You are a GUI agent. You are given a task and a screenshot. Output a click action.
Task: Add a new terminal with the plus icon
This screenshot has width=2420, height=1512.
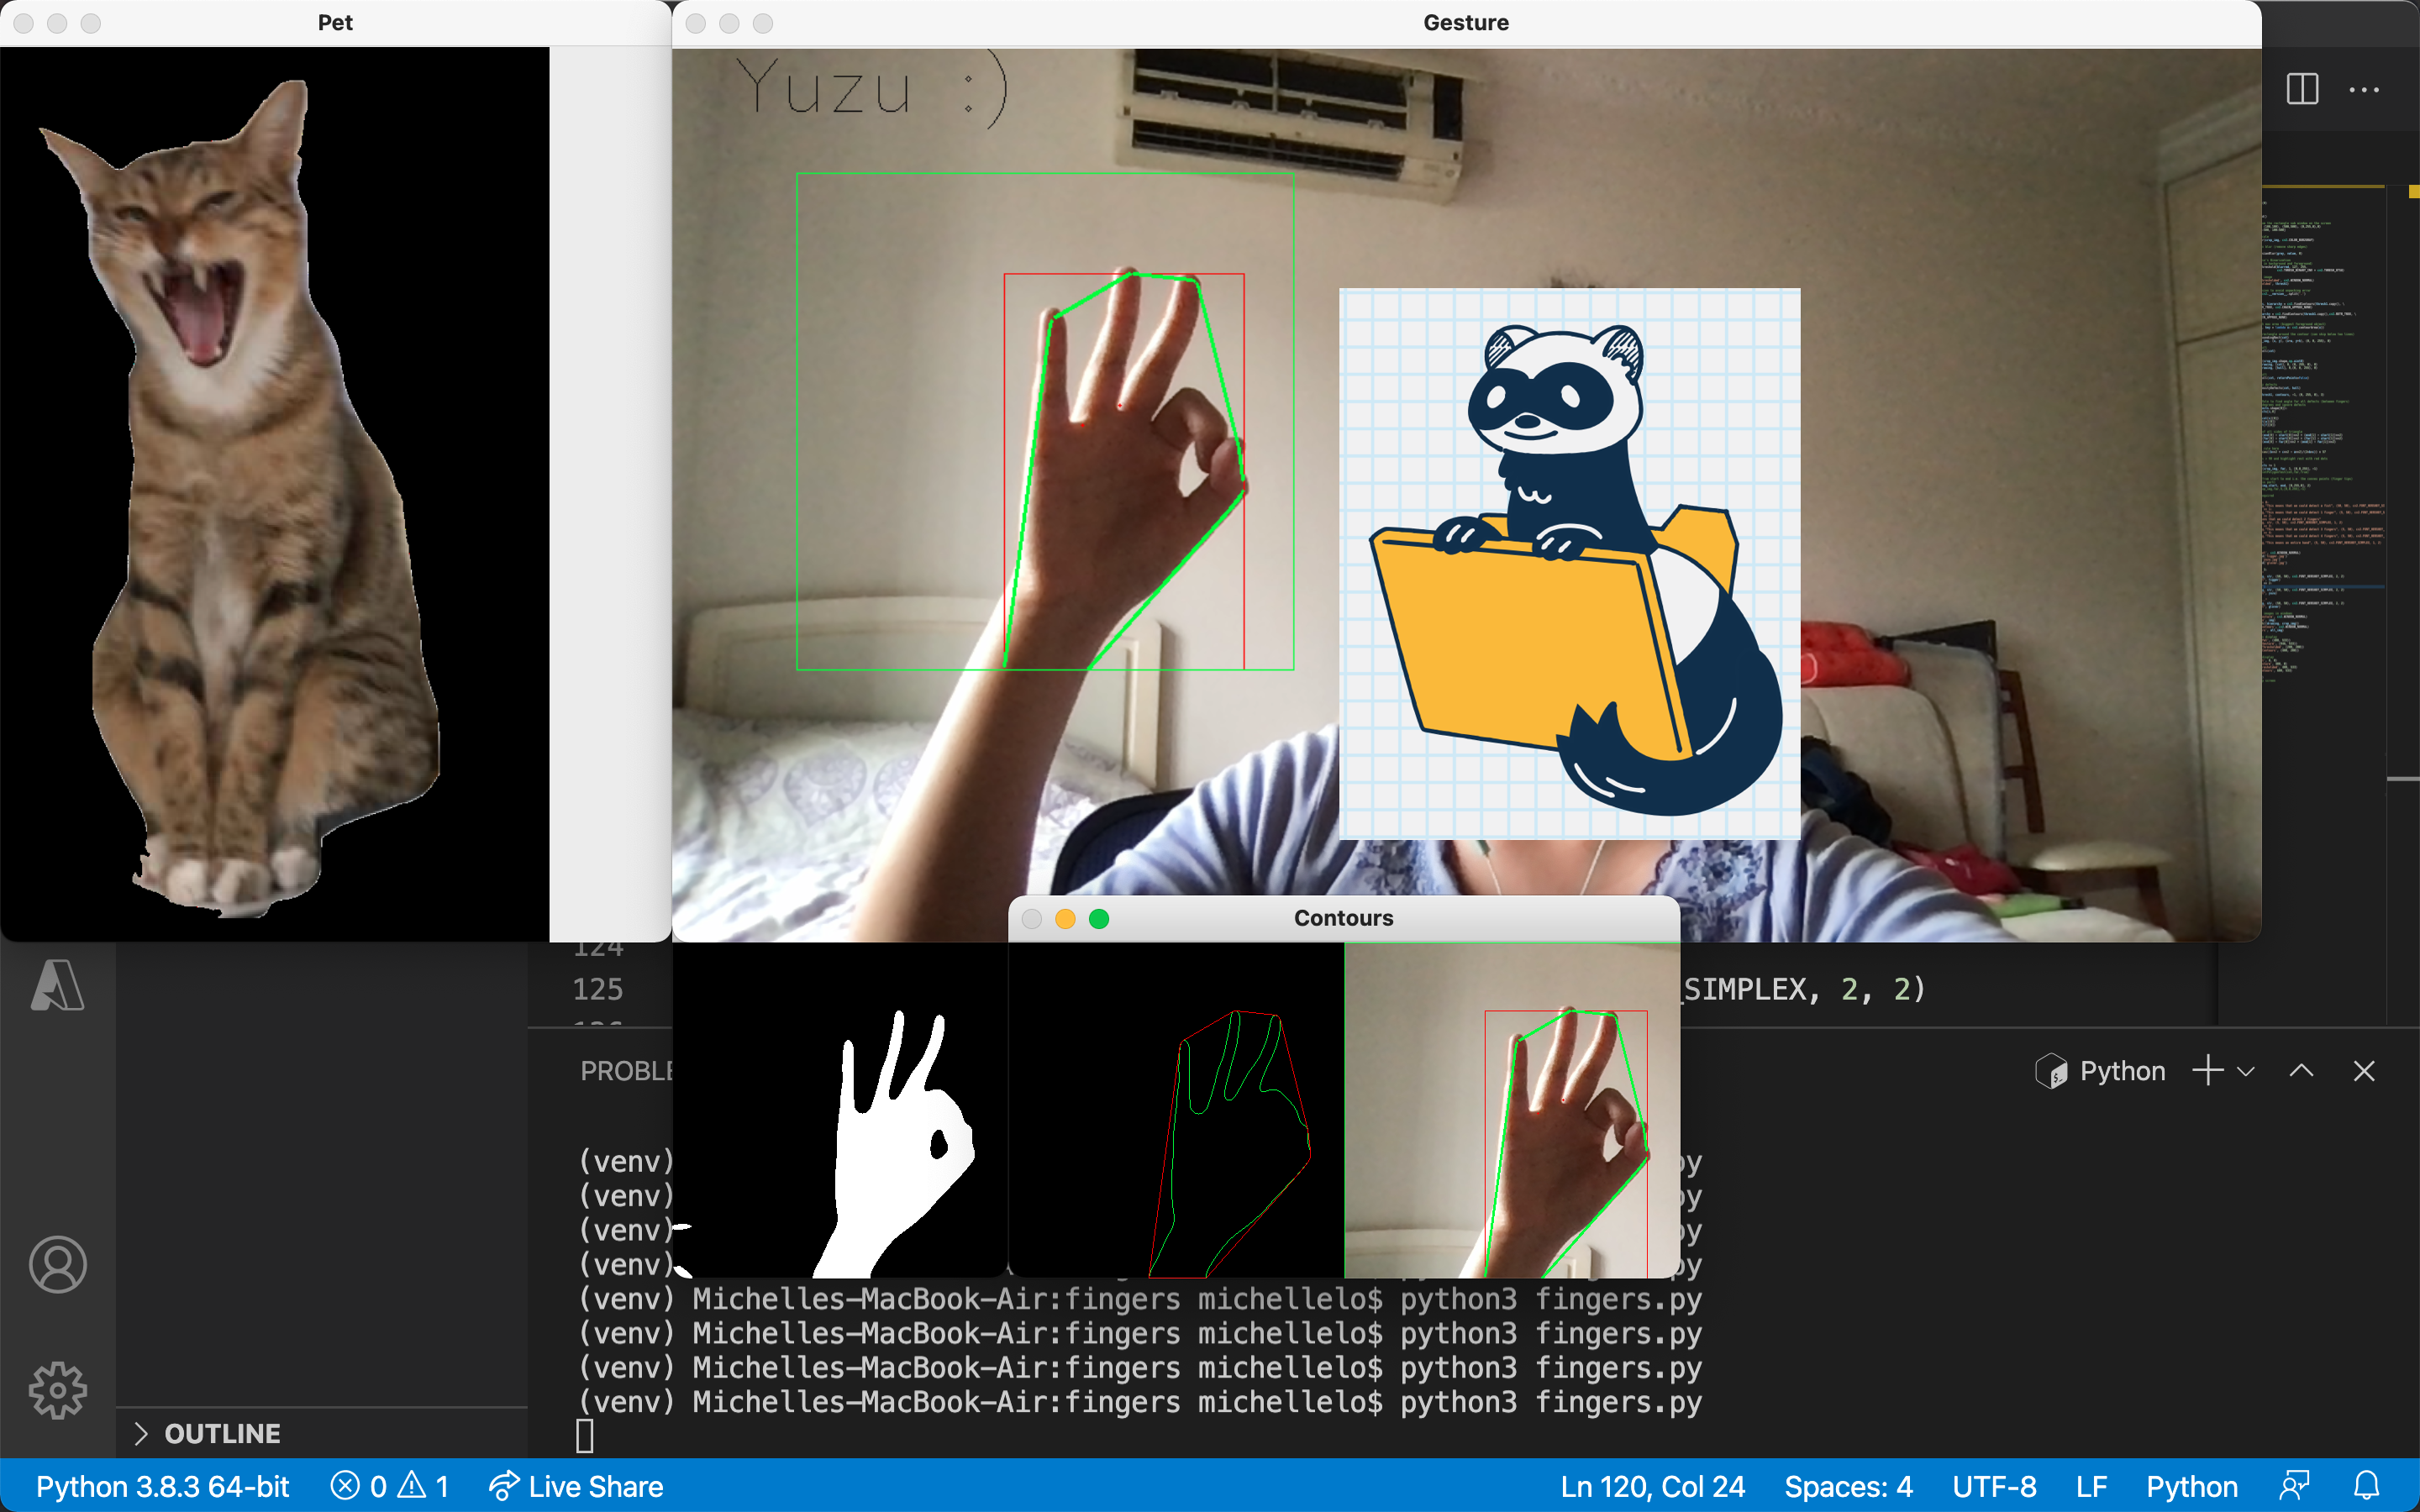coord(2207,1071)
